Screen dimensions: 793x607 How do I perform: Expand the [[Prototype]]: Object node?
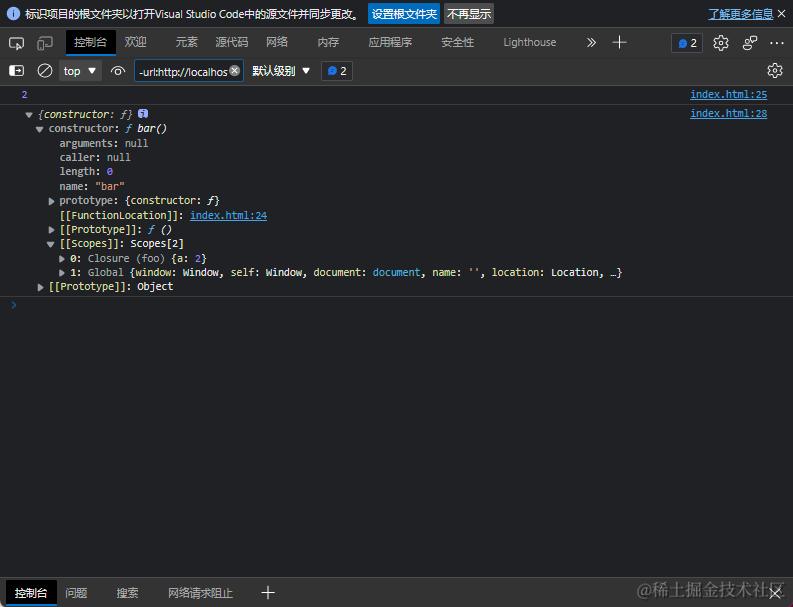tap(40, 287)
